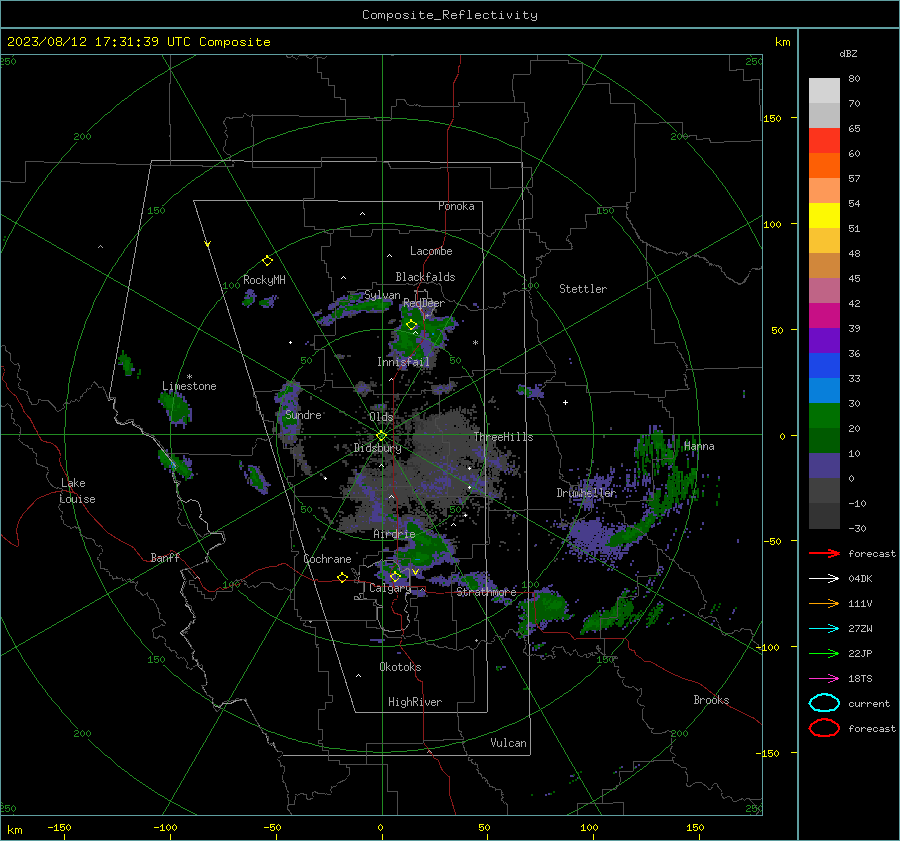
Task: Click the bright green 20-30 dBZ swatch
Action: [824, 416]
